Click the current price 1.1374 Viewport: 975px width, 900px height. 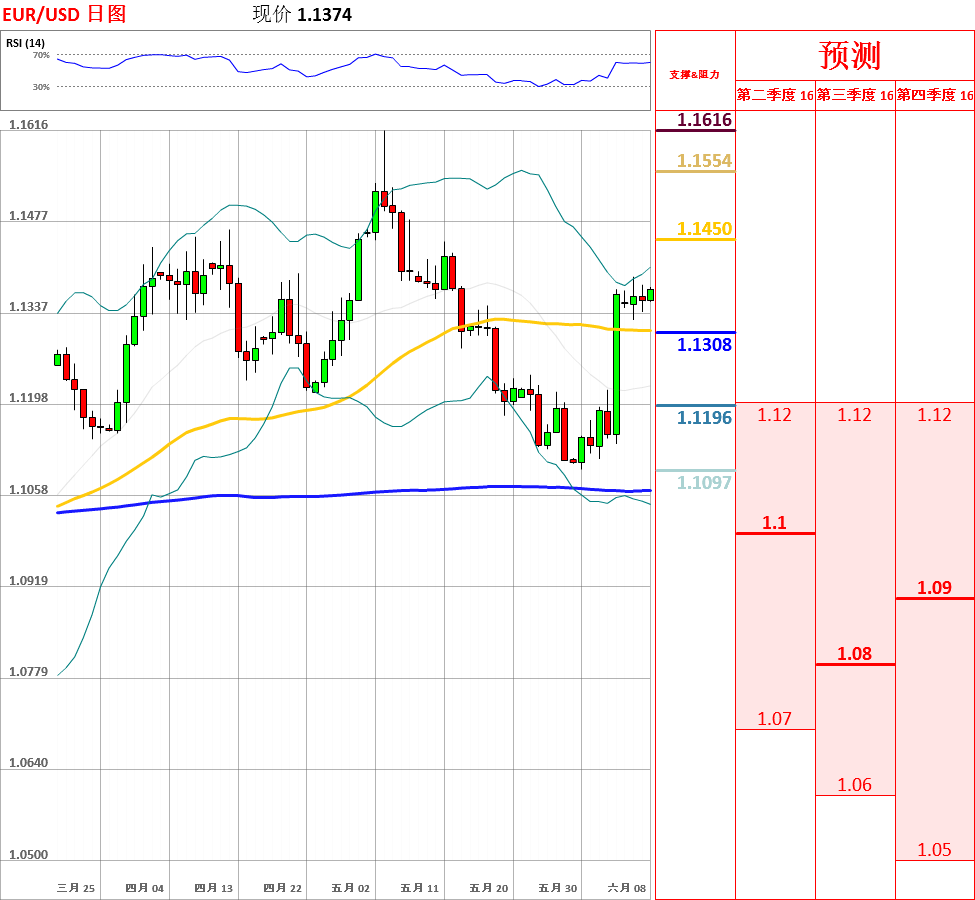pyautogui.click(x=325, y=14)
